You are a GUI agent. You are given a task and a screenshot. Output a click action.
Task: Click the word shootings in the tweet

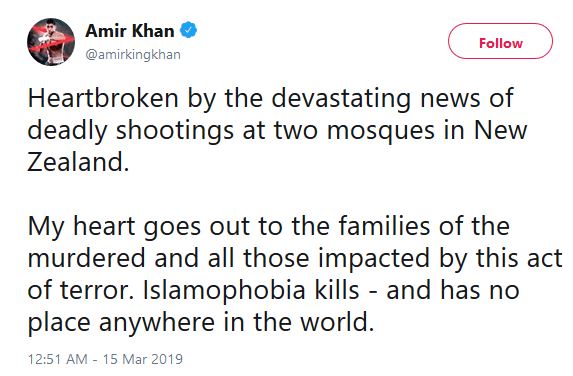(x=175, y=130)
